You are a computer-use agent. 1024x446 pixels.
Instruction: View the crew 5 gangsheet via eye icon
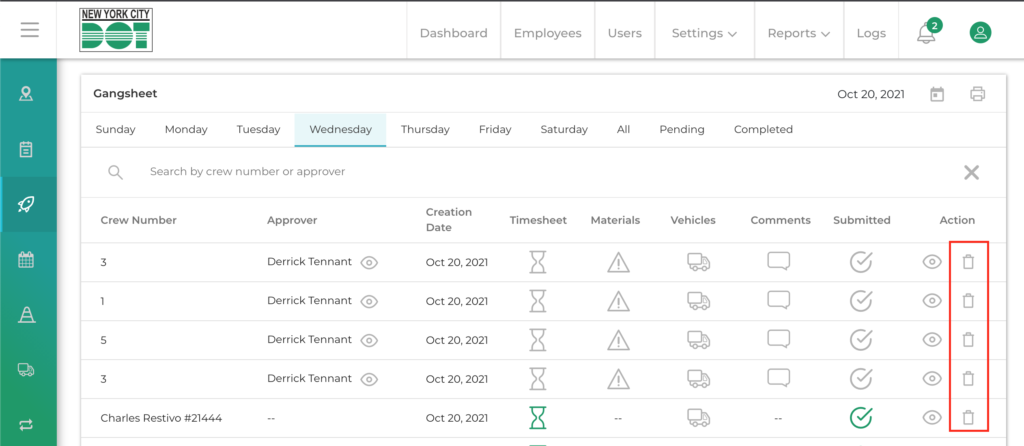[x=932, y=340]
